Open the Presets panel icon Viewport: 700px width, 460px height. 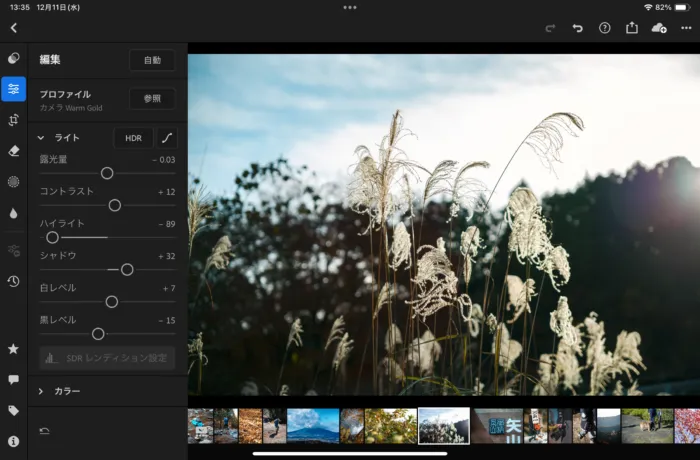pyautogui.click(x=14, y=58)
